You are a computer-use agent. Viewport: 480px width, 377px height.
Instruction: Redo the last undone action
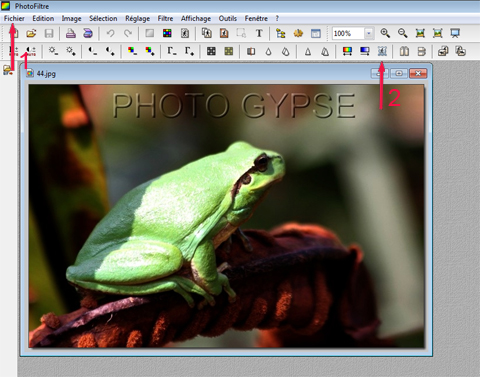(x=128, y=33)
